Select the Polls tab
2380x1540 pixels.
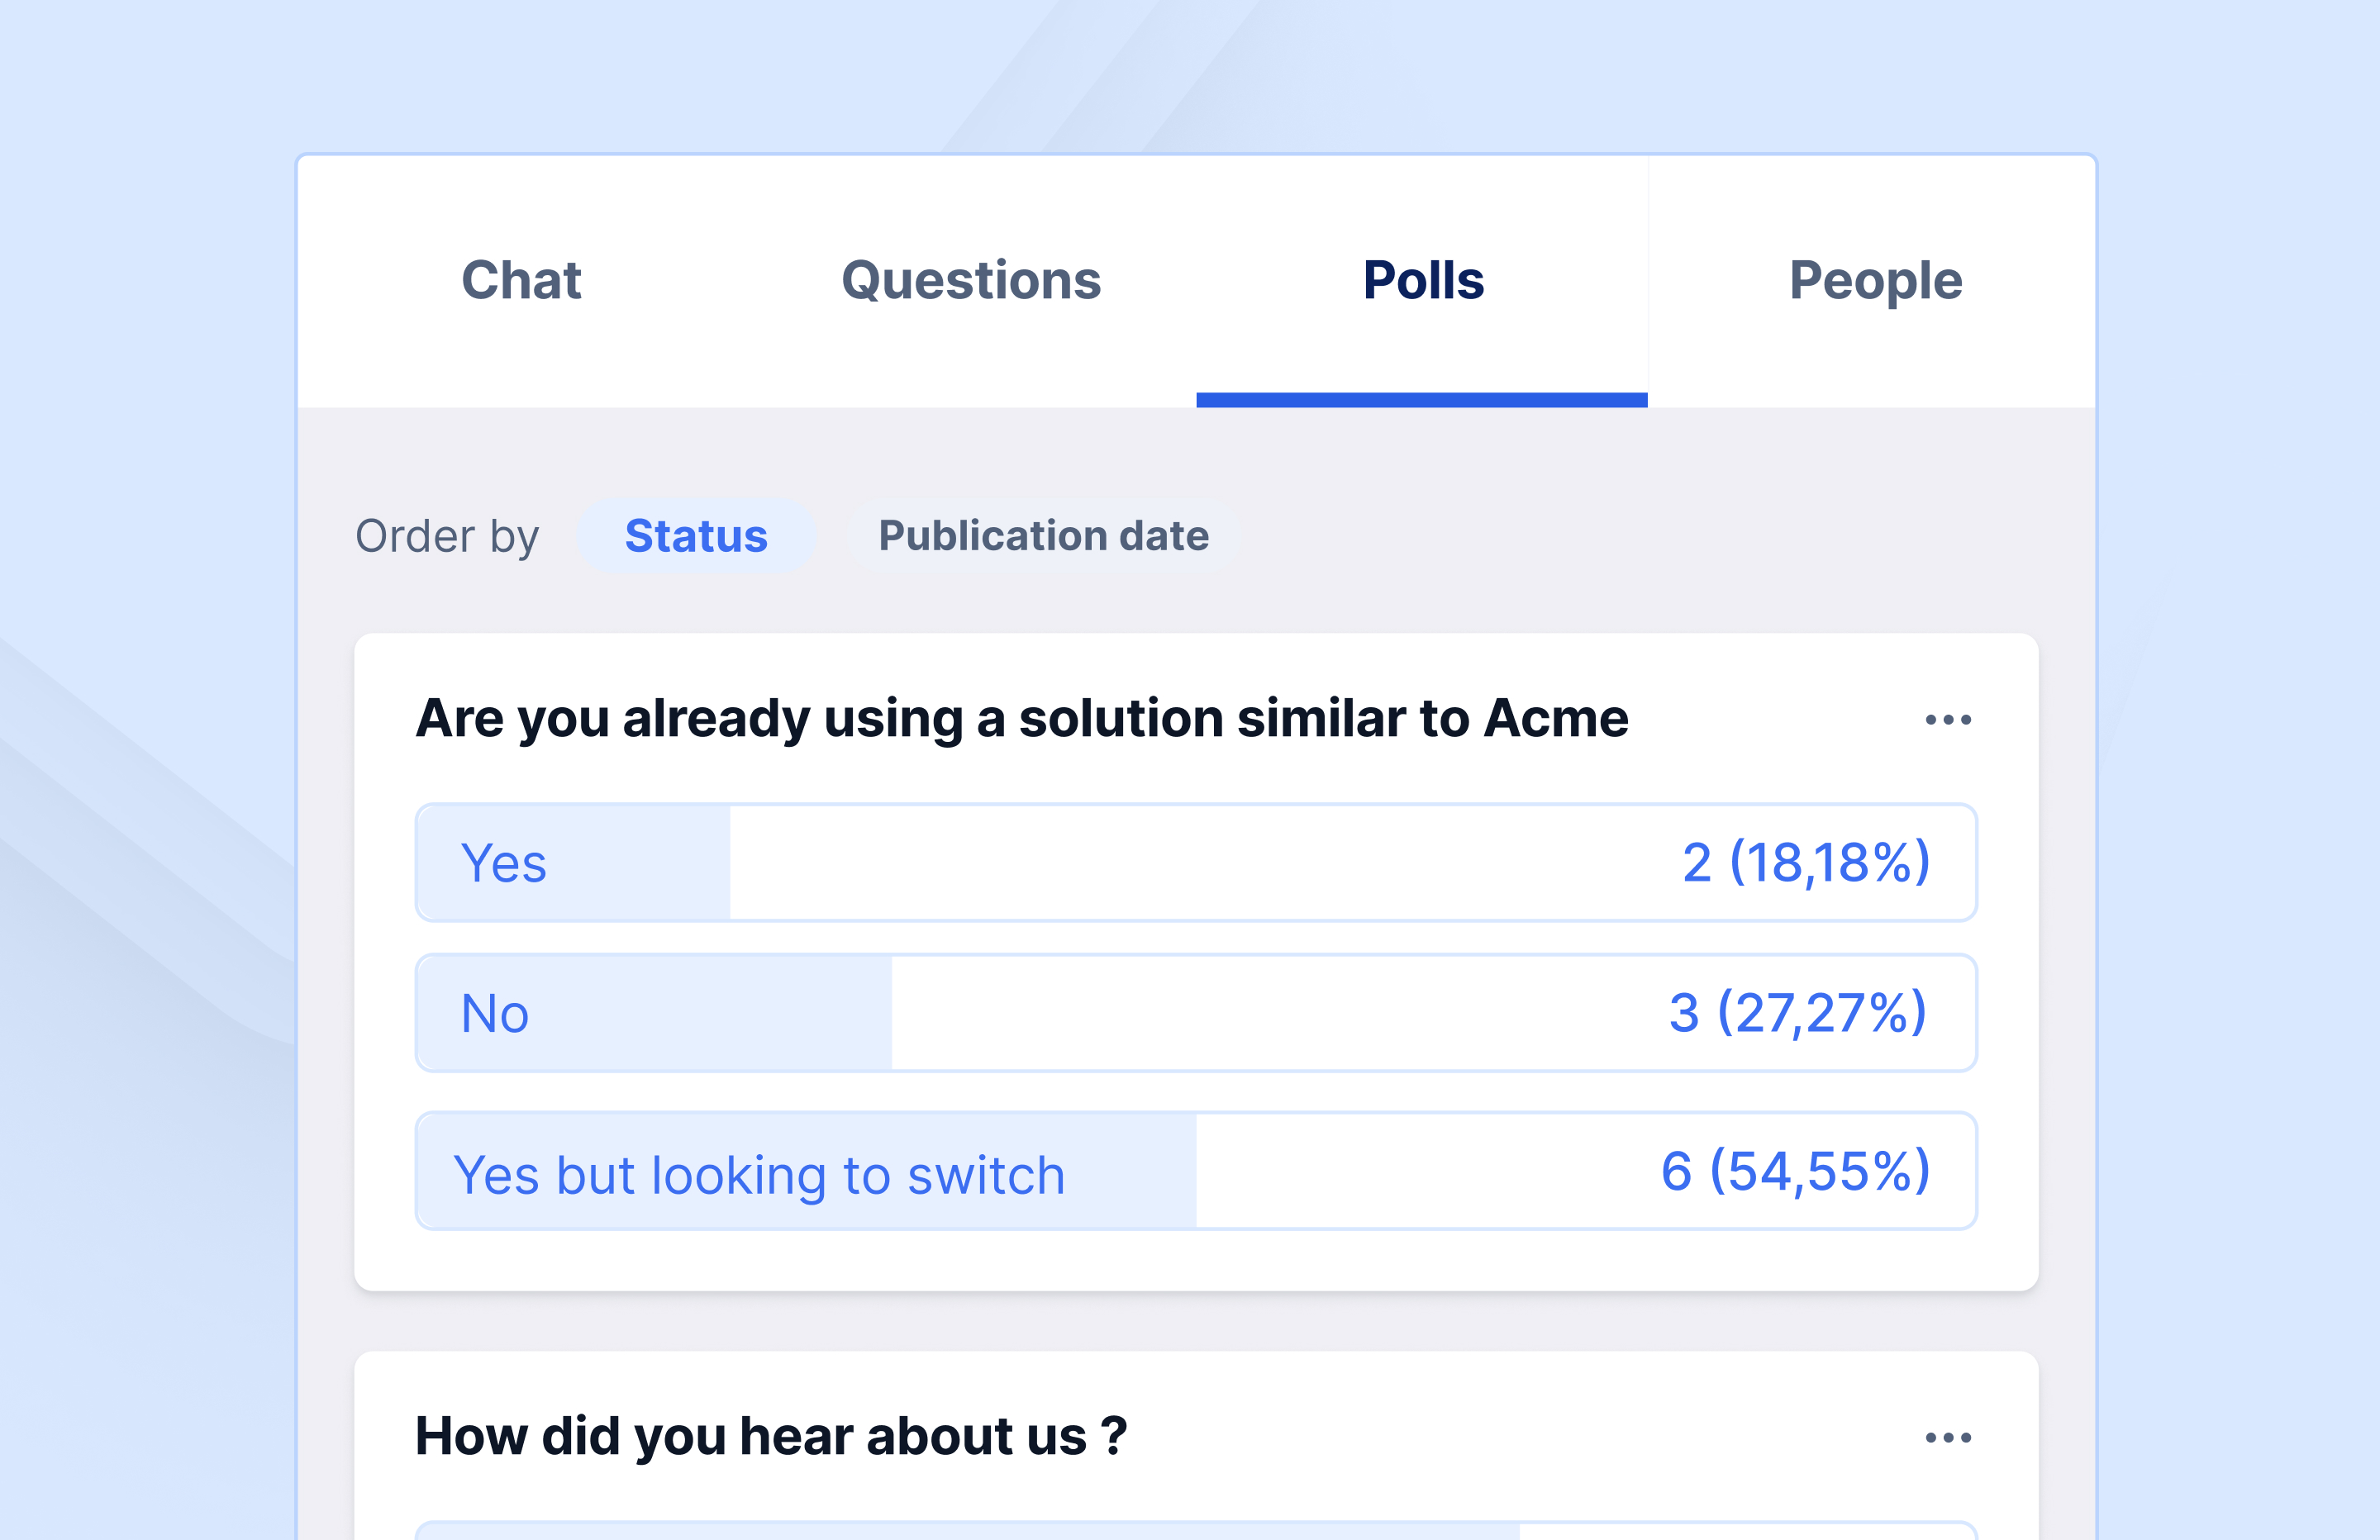tap(1423, 280)
